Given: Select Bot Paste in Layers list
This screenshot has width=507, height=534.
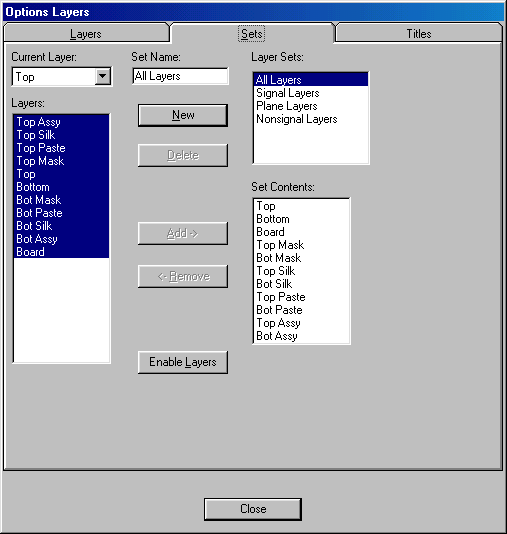Looking at the screenshot, I should tap(61, 213).
